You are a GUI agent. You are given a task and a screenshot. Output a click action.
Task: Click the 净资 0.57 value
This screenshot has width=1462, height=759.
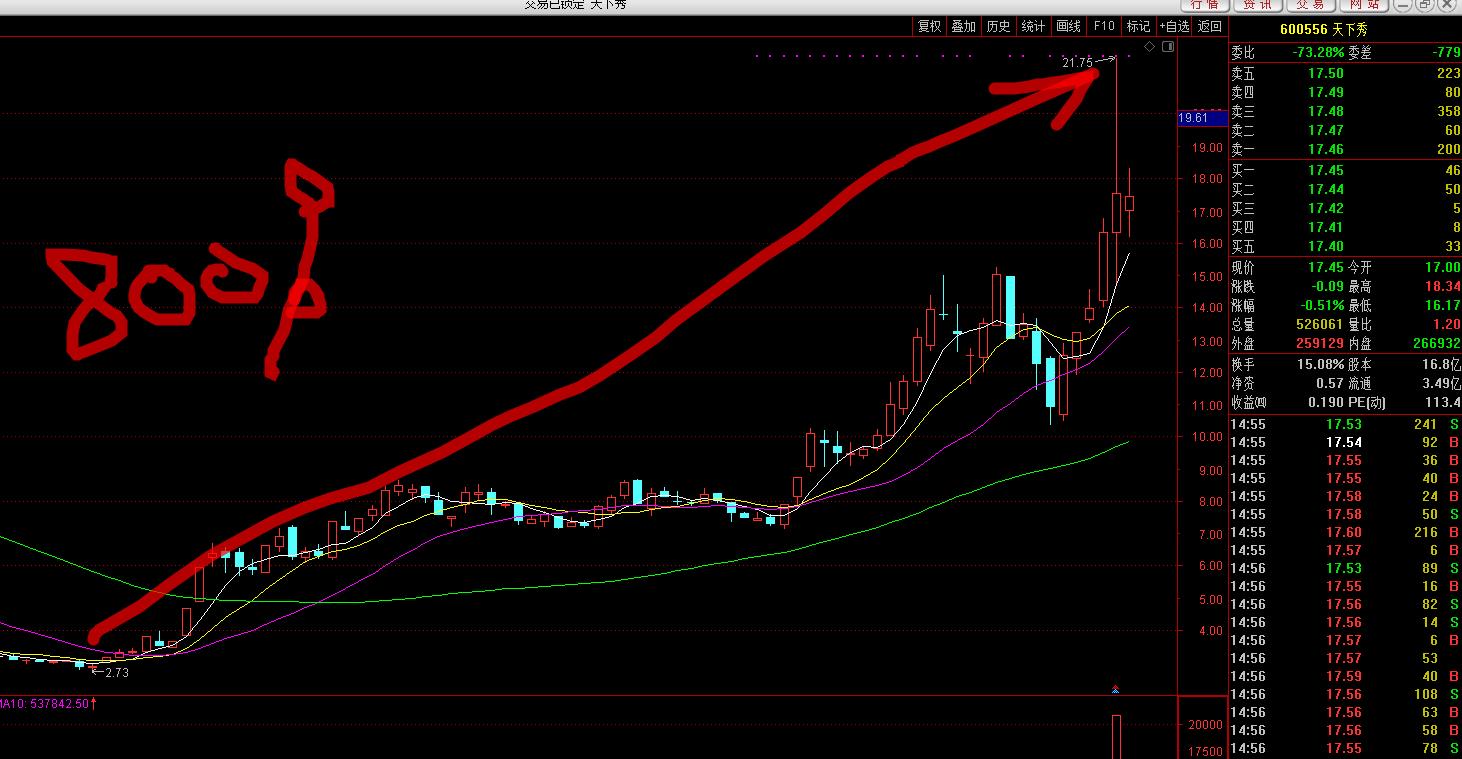[x=1329, y=383]
